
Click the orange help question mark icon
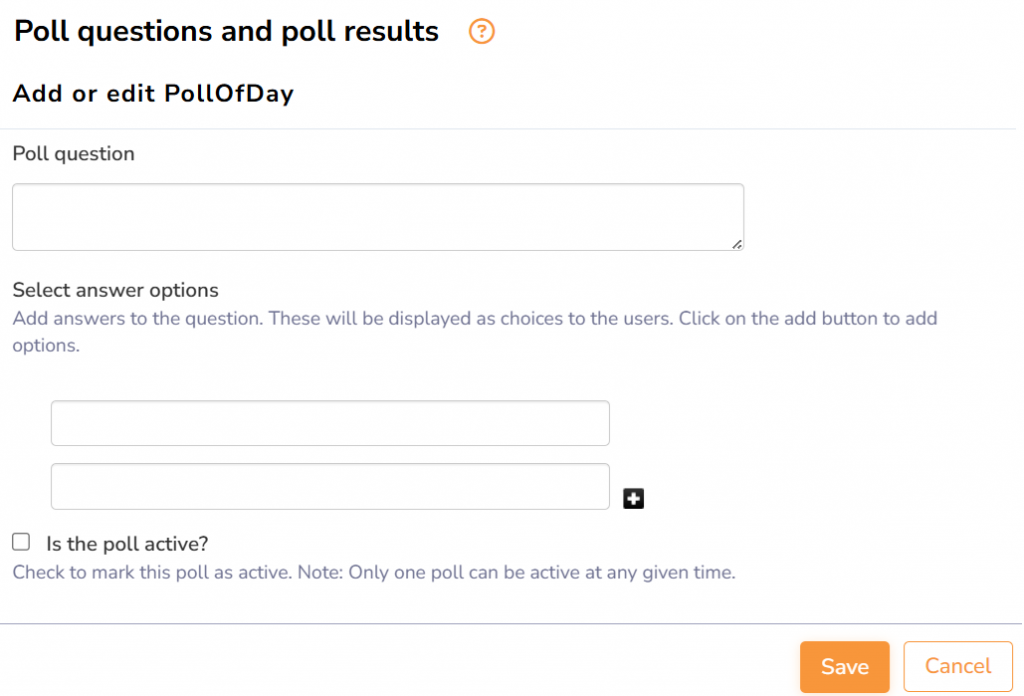[482, 32]
